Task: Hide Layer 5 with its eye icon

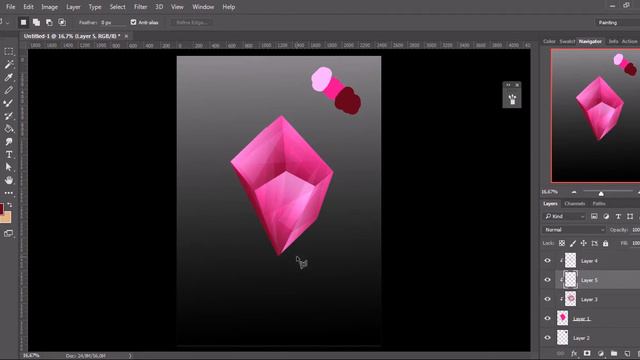Action: (x=548, y=280)
